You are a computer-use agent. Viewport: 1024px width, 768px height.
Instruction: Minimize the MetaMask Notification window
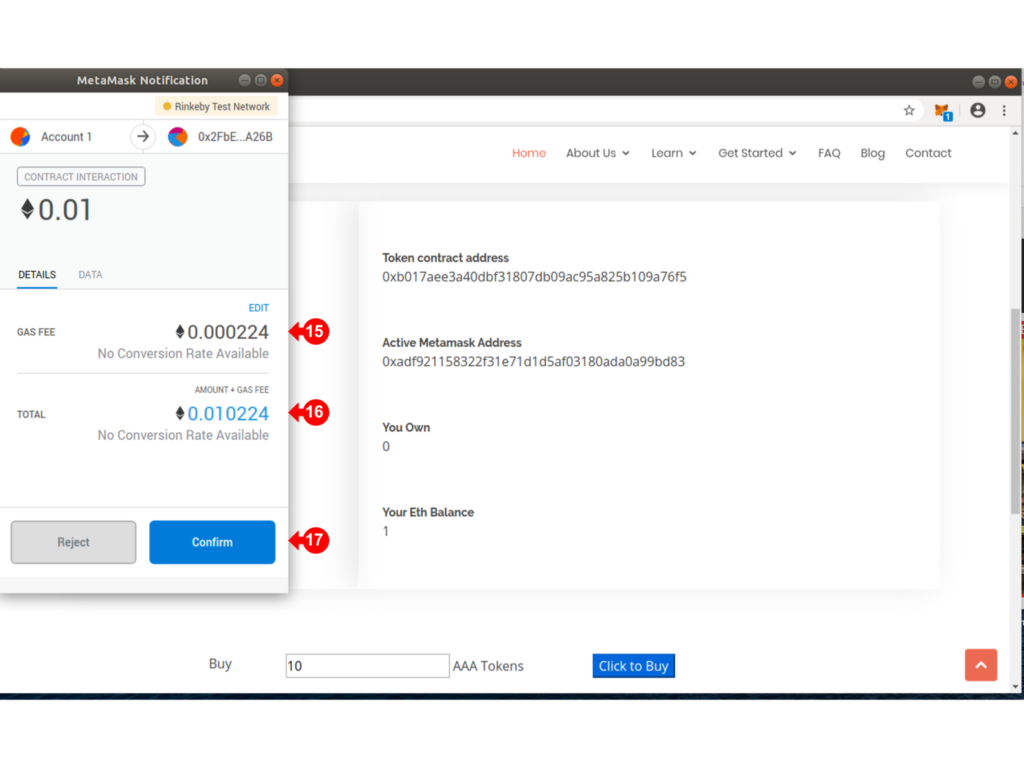click(244, 80)
